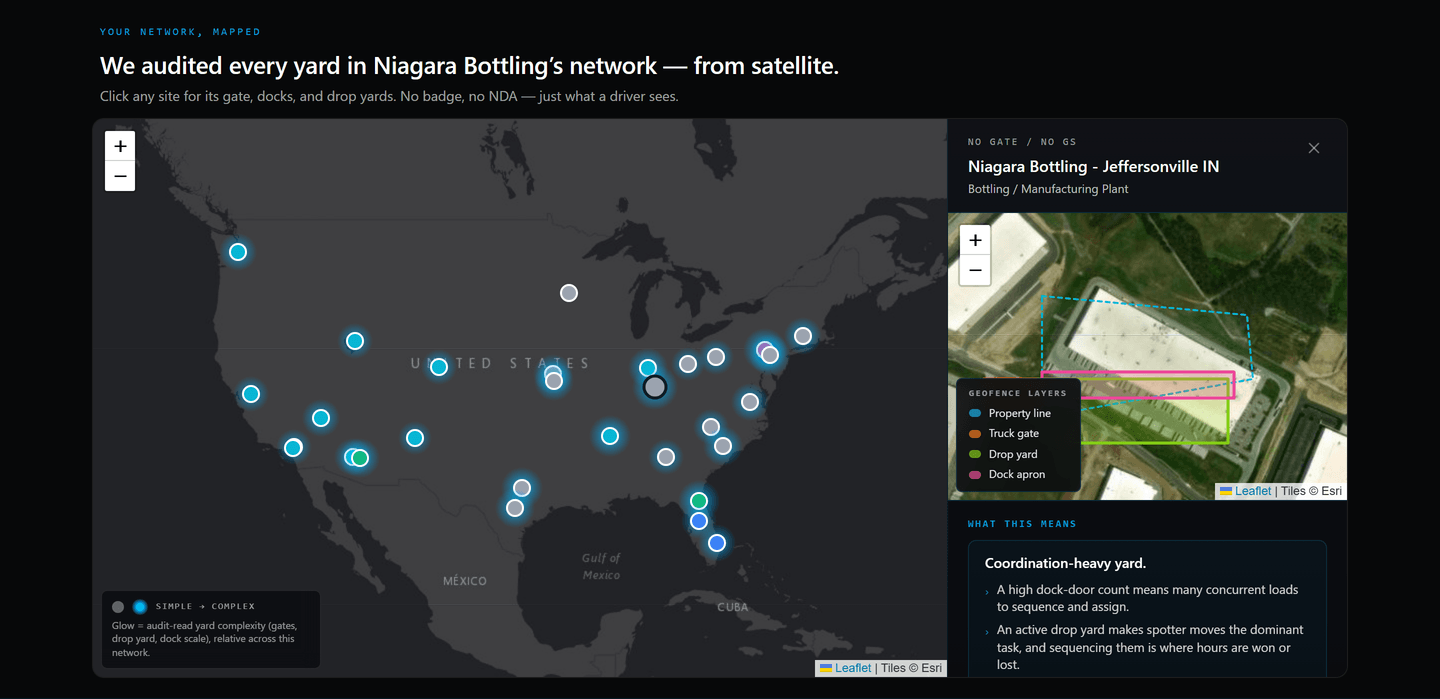This screenshot has width=1440, height=699.
Task: Select the blue marker in central Florida
Action: 699,521
